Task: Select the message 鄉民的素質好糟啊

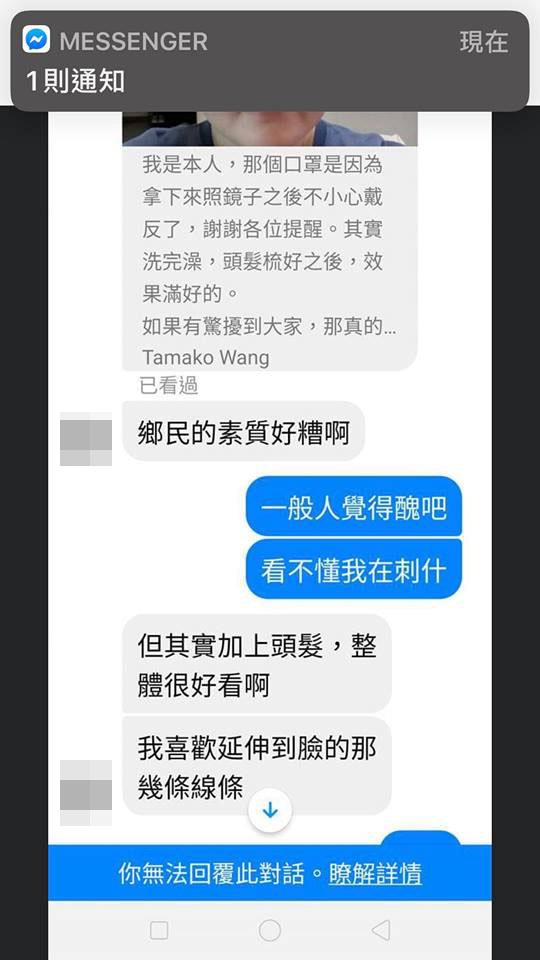Action: (244, 432)
